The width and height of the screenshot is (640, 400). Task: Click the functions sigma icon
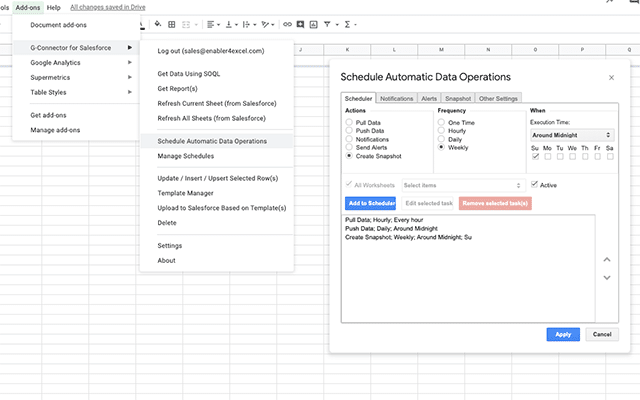tap(347, 24)
